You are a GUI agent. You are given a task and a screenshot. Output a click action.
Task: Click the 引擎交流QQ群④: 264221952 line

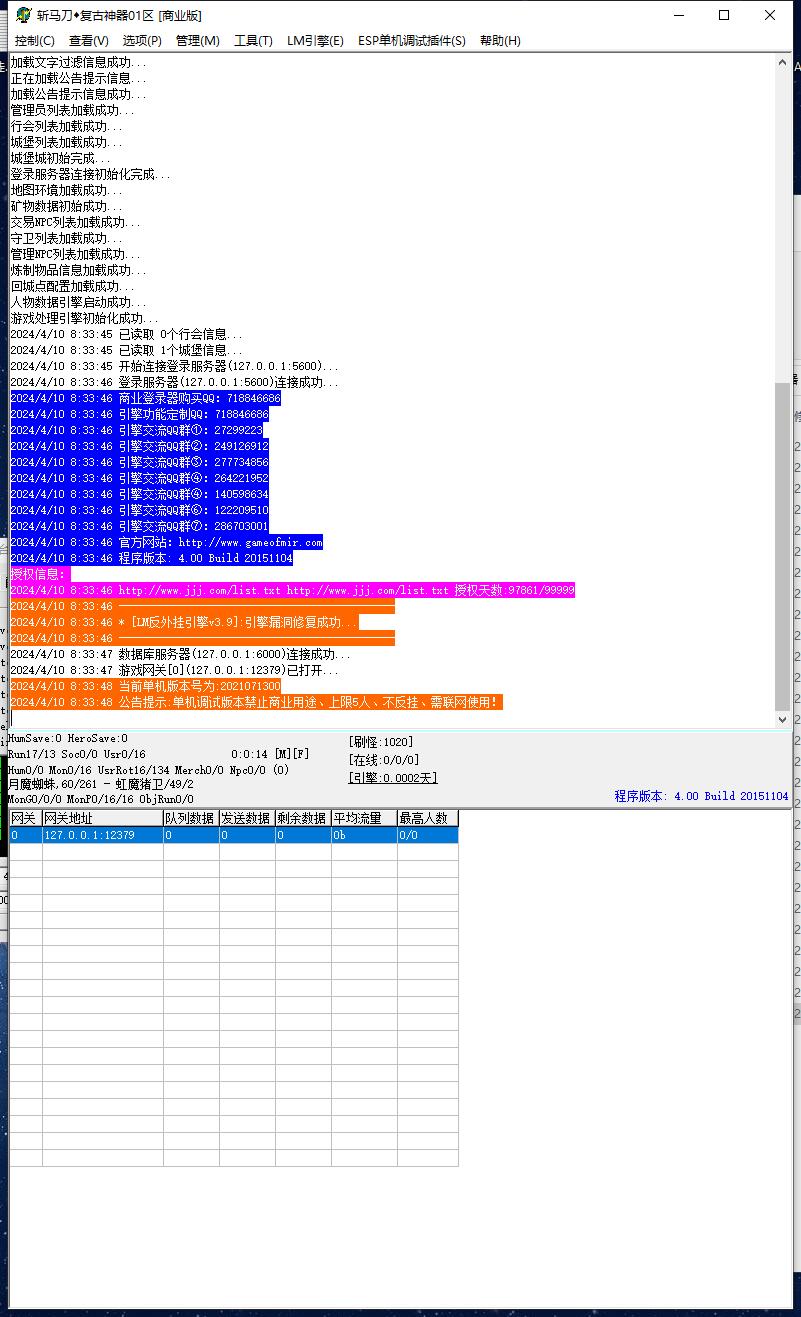140,478
